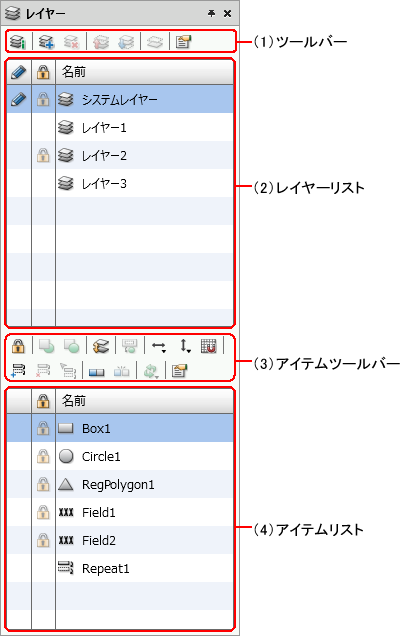Image resolution: width=400 pixels, height=636 pixels.
Task: Click the lock column header in item list
Action: [x=43, y=401]
